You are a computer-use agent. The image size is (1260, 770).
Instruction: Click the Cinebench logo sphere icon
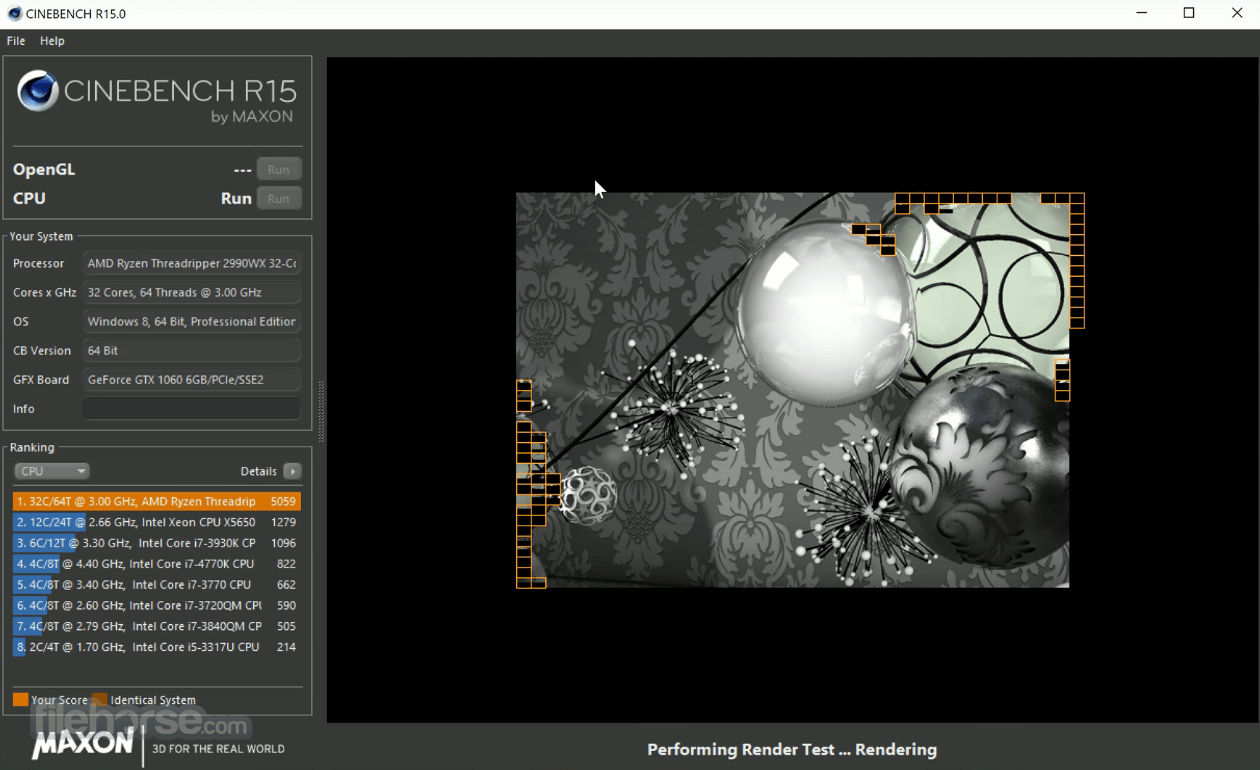pos(38,91)
